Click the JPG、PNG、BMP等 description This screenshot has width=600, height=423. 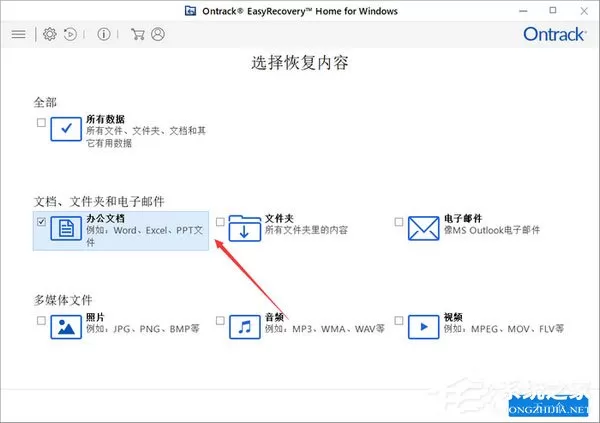pyautogui.click(x=143, y=329)
